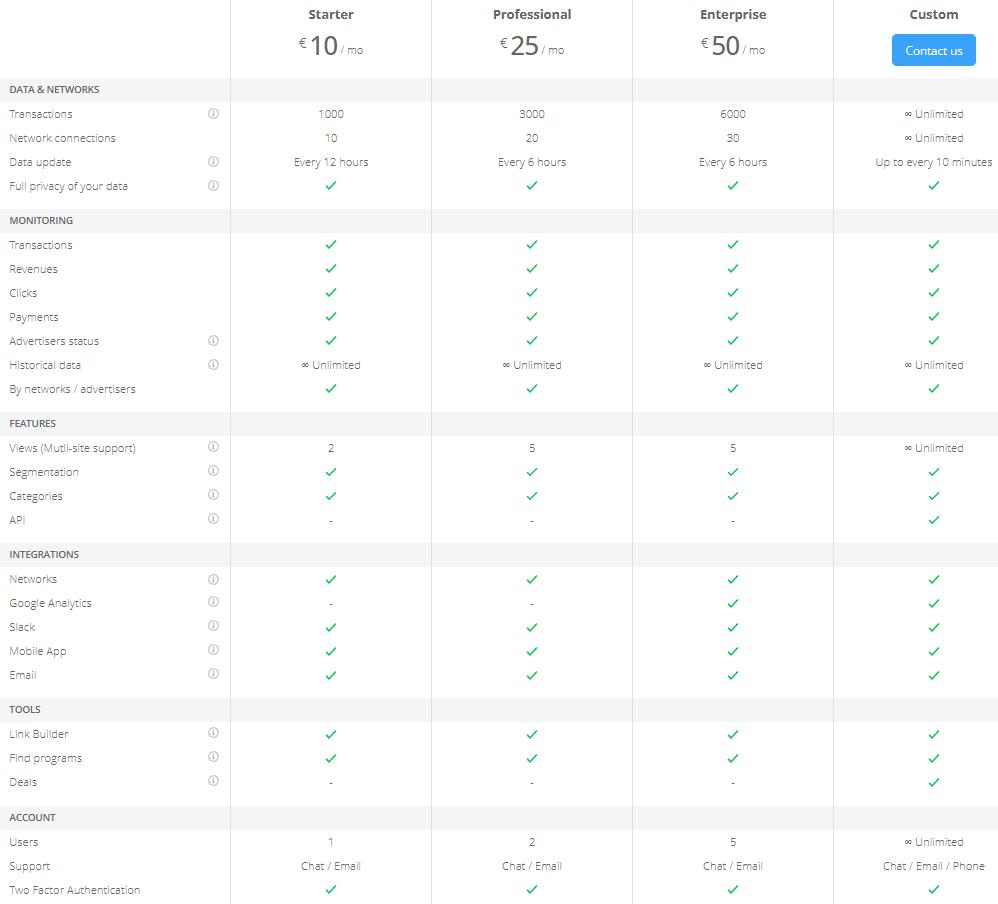Click the Two Factor Authentication label

pyautogui.click(x=74, y=890)
